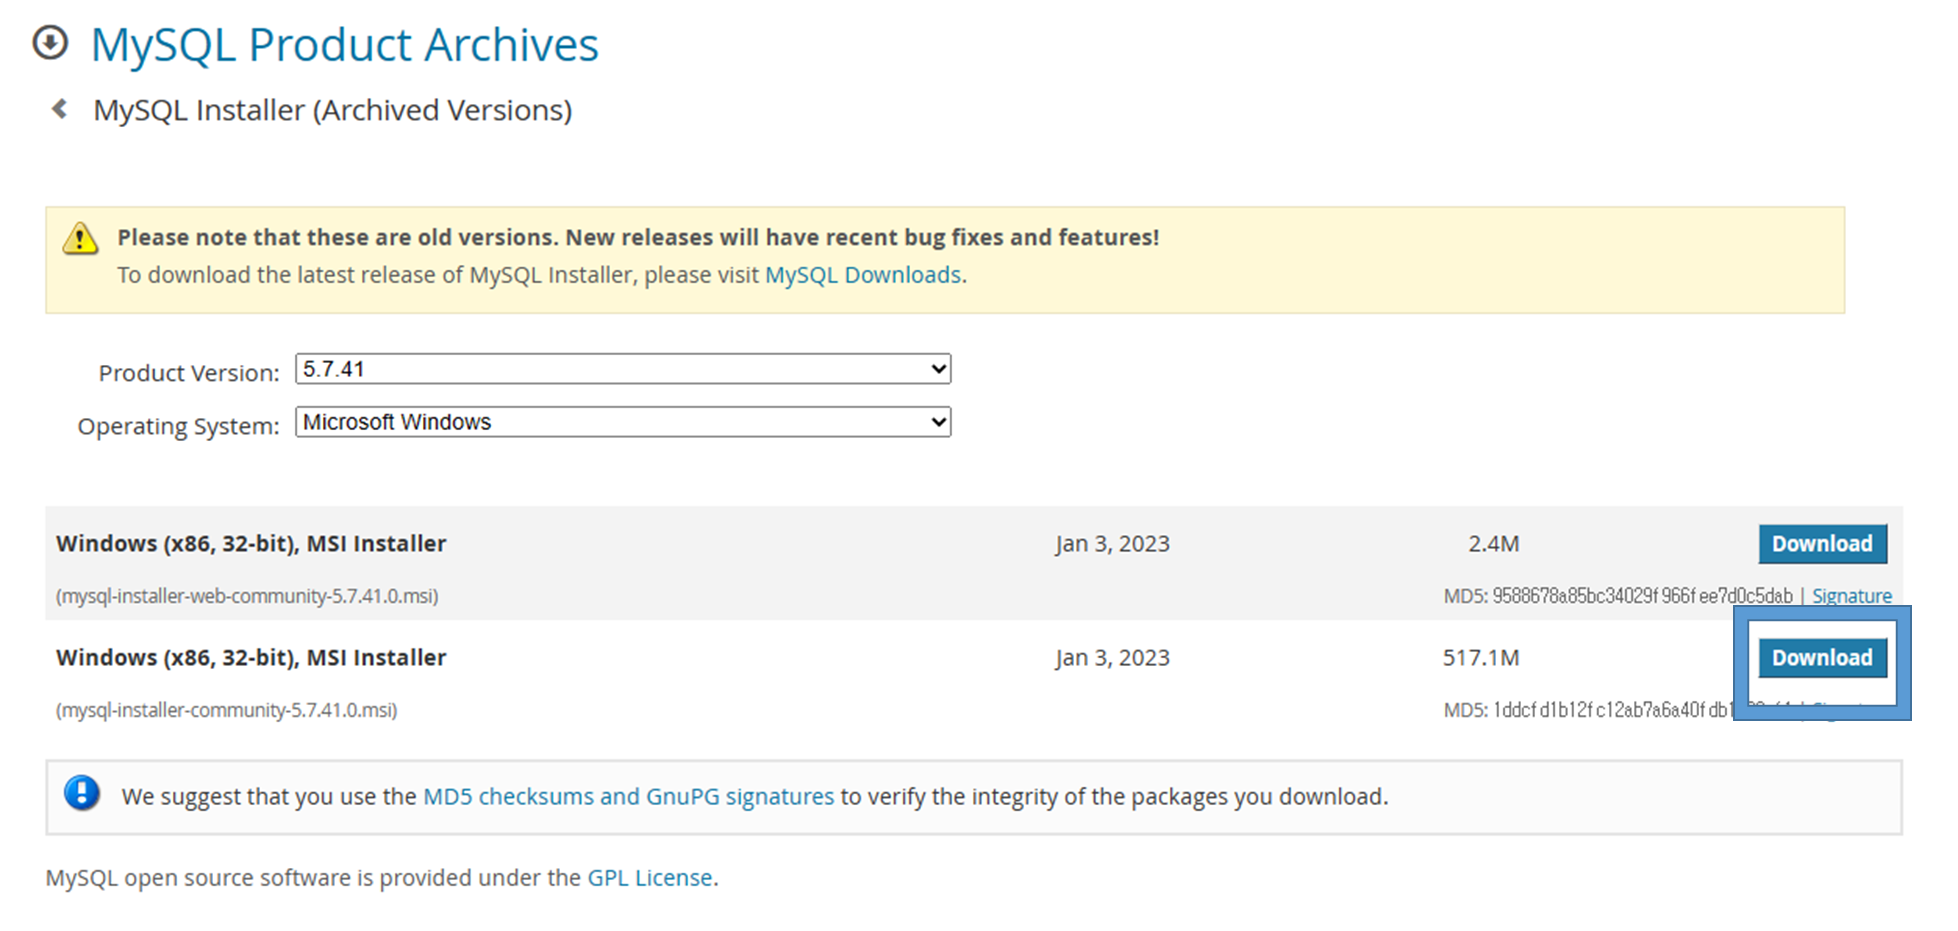Open the Operating System dropdown

(623, 422)
